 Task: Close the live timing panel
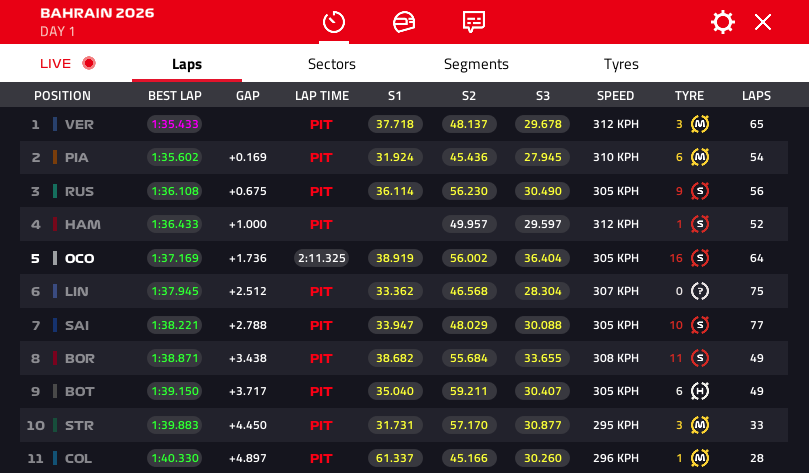(763, 22)
